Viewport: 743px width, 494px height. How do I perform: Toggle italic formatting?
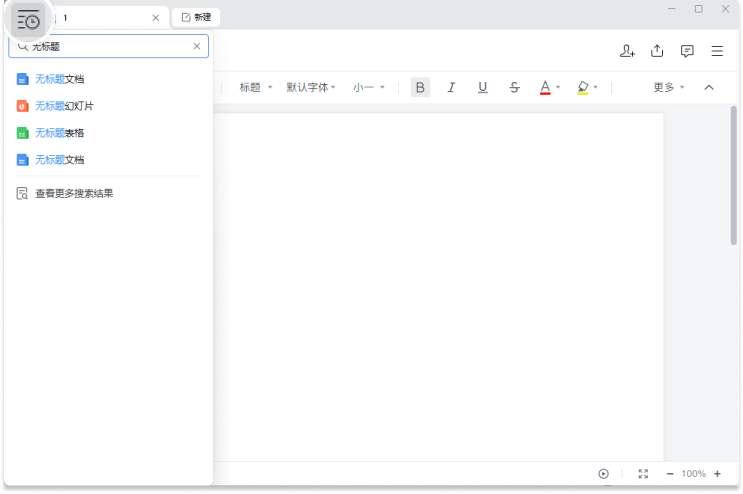click(x=451, y=87)
